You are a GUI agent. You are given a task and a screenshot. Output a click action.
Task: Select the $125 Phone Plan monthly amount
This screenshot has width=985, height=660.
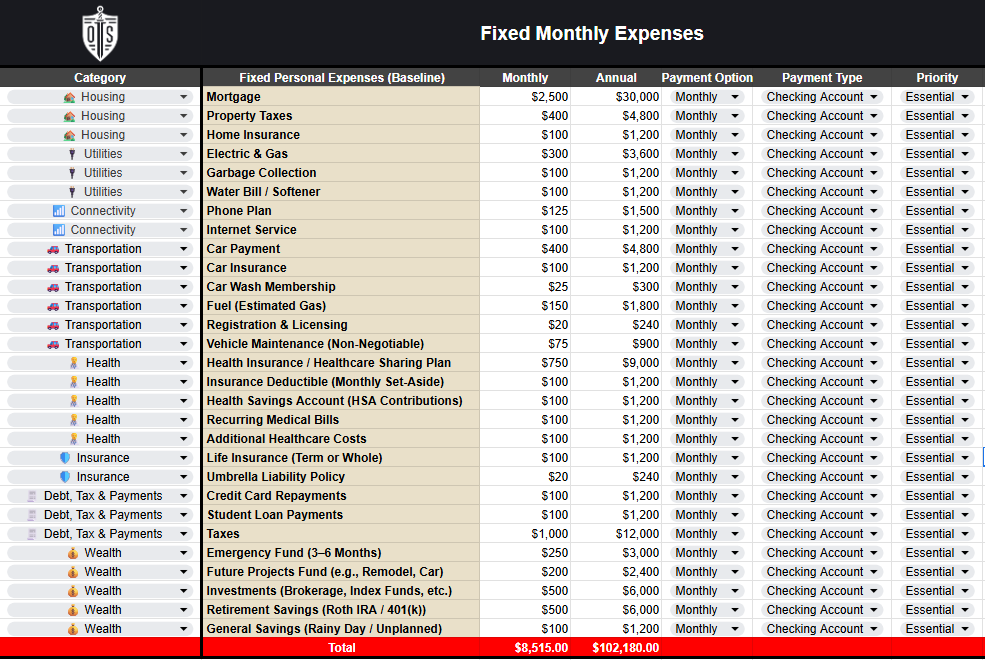525,211
